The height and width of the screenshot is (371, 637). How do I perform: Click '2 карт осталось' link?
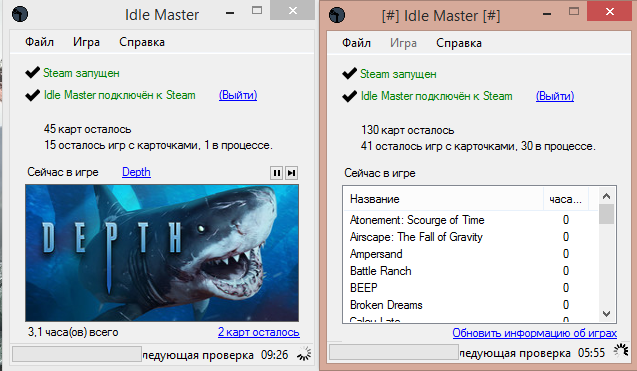(259, 332)
